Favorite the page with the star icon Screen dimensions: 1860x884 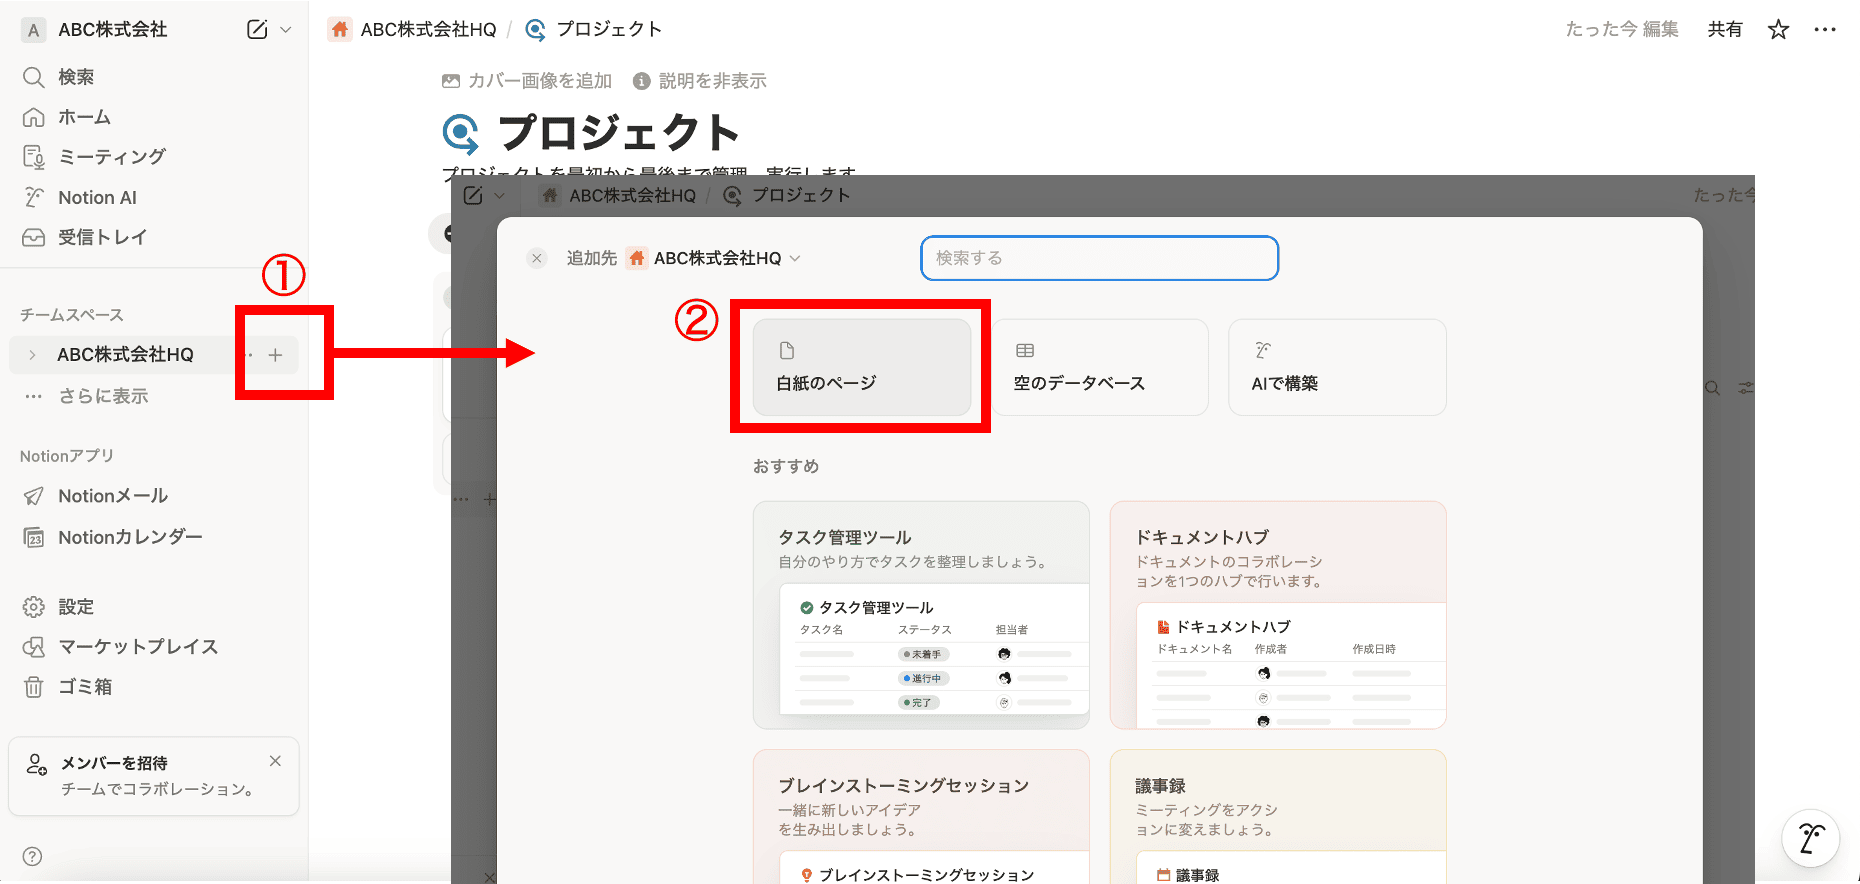point(1778,30)
